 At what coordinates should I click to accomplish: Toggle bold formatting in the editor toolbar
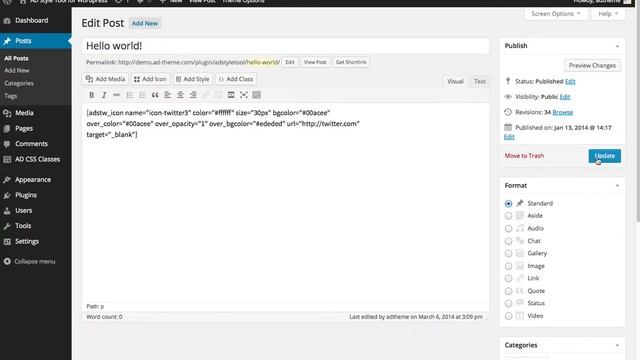pyautogui.click(x=91, y=95)
